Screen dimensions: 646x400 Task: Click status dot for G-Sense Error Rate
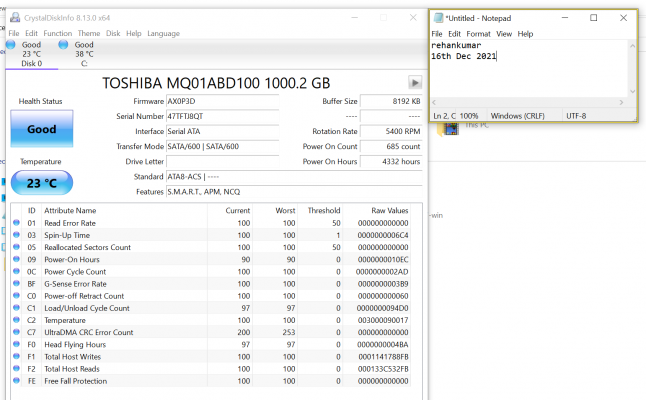[x=16, y=283]
